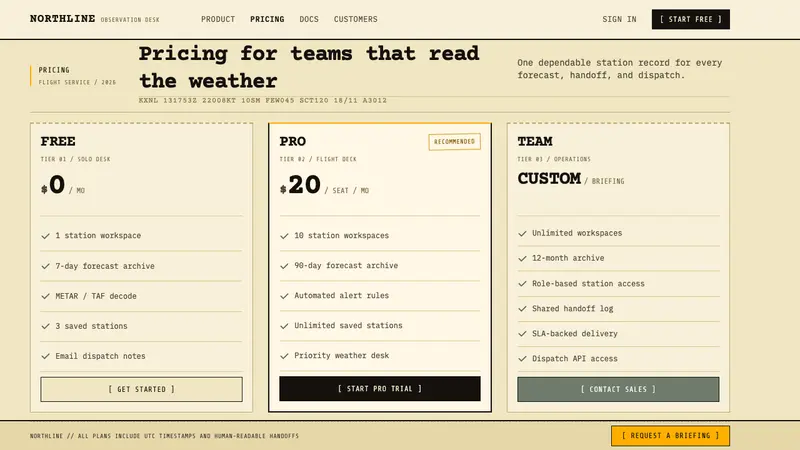Click checkmark icon beside '12-month archive'
Viewport: 800px width, 450px height.
522,258
